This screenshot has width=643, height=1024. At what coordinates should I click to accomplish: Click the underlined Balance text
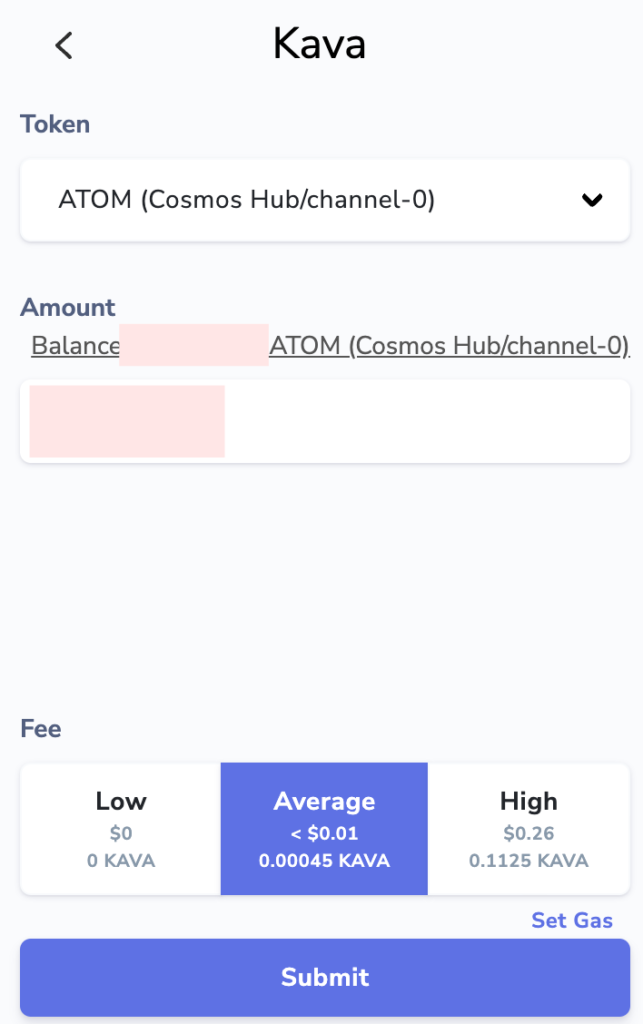(72, 345)
